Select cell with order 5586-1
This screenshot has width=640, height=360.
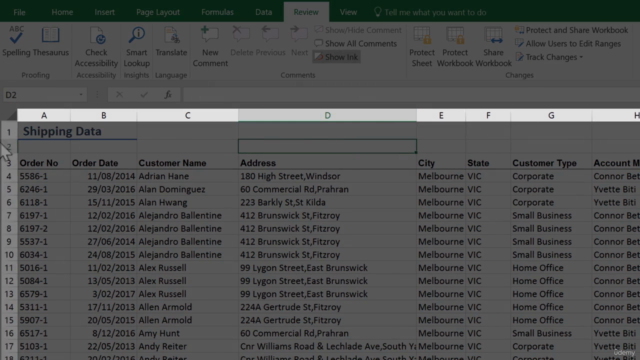(x=44, y=176)
